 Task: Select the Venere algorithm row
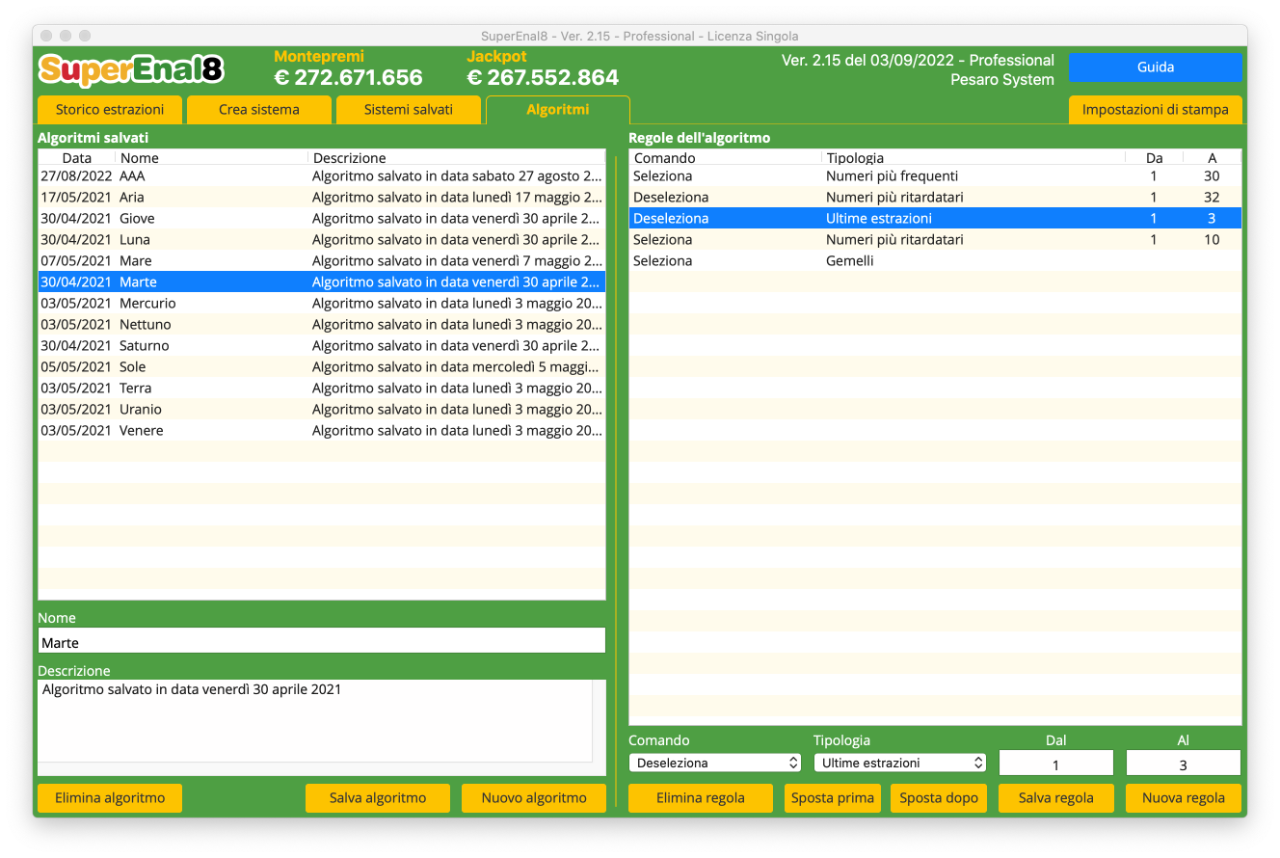click(x=322, y=431)
